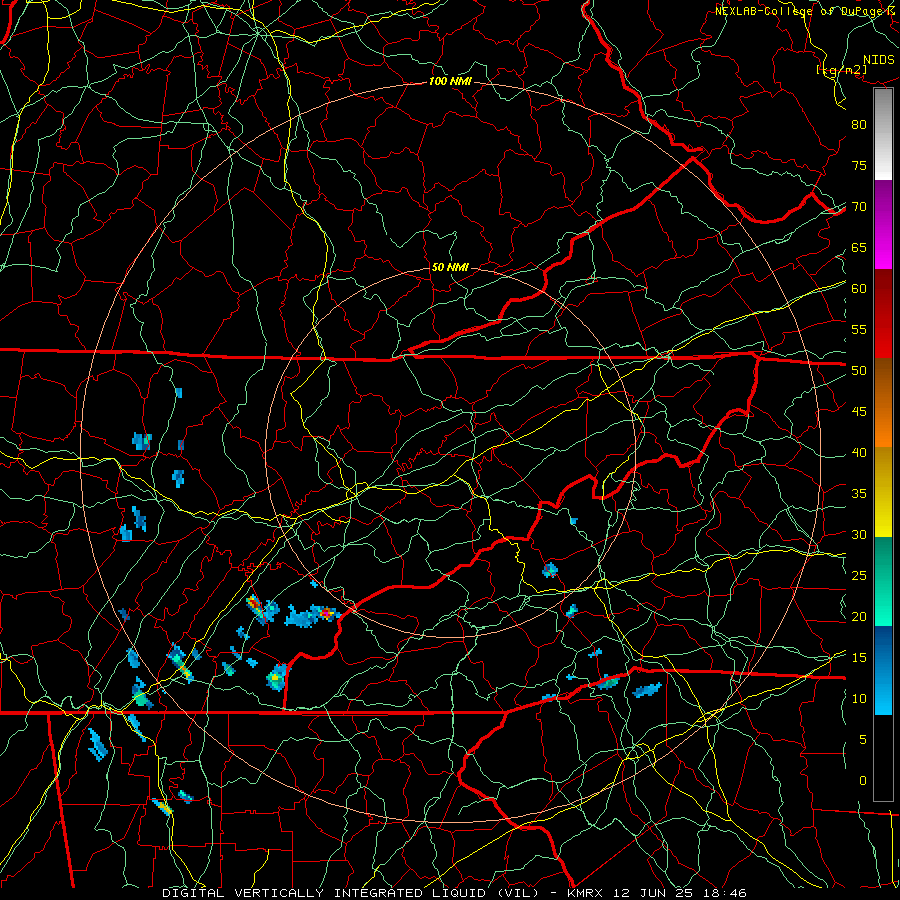Click the 80 value on the VIL scale

(x=859, y=125)
